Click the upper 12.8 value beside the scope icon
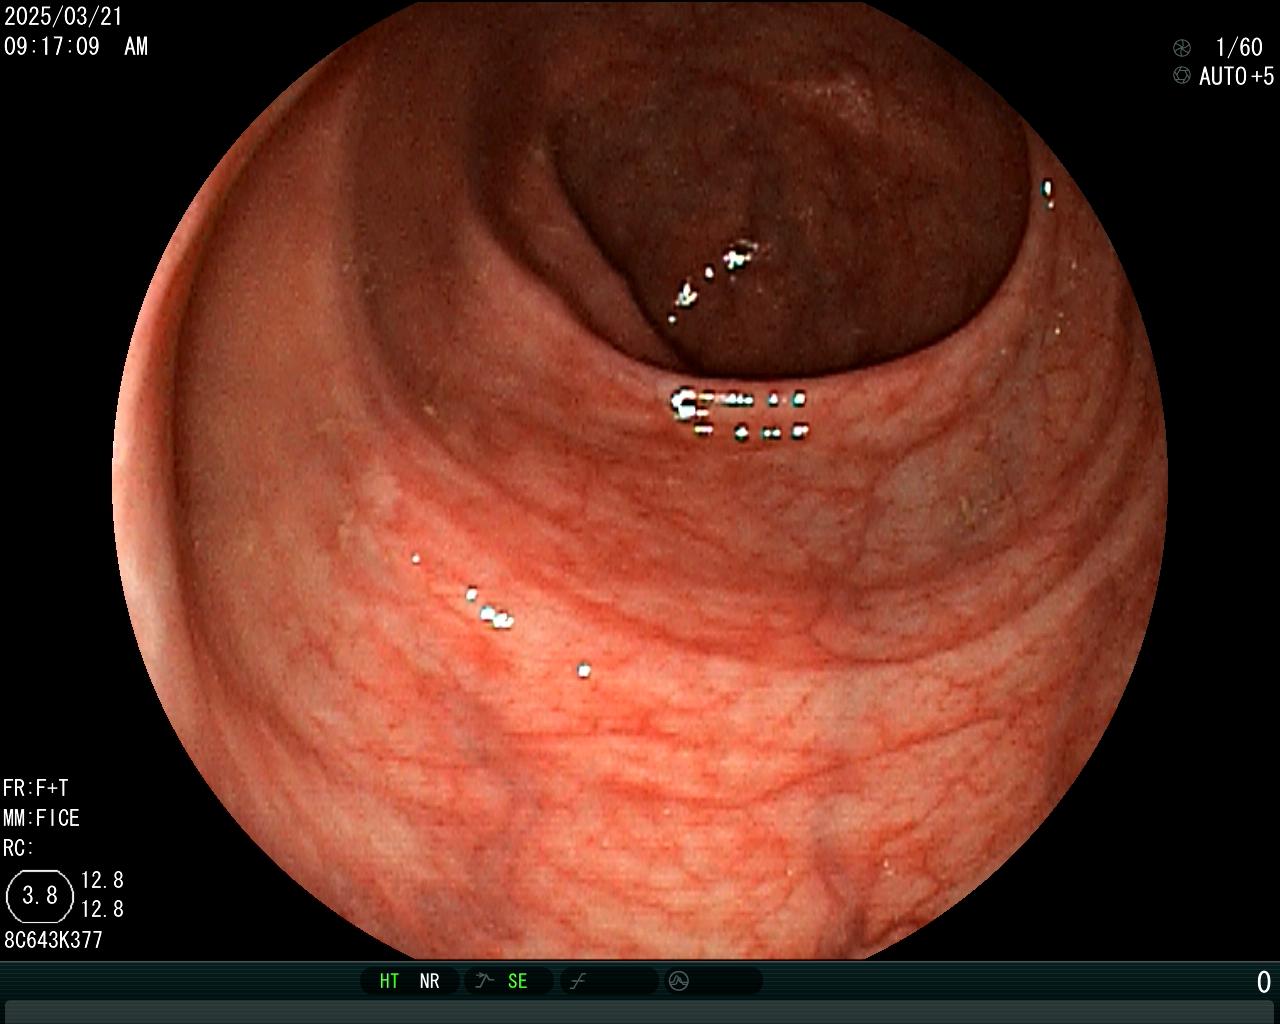The image size is (1280, 1024). tap(102, 880)
